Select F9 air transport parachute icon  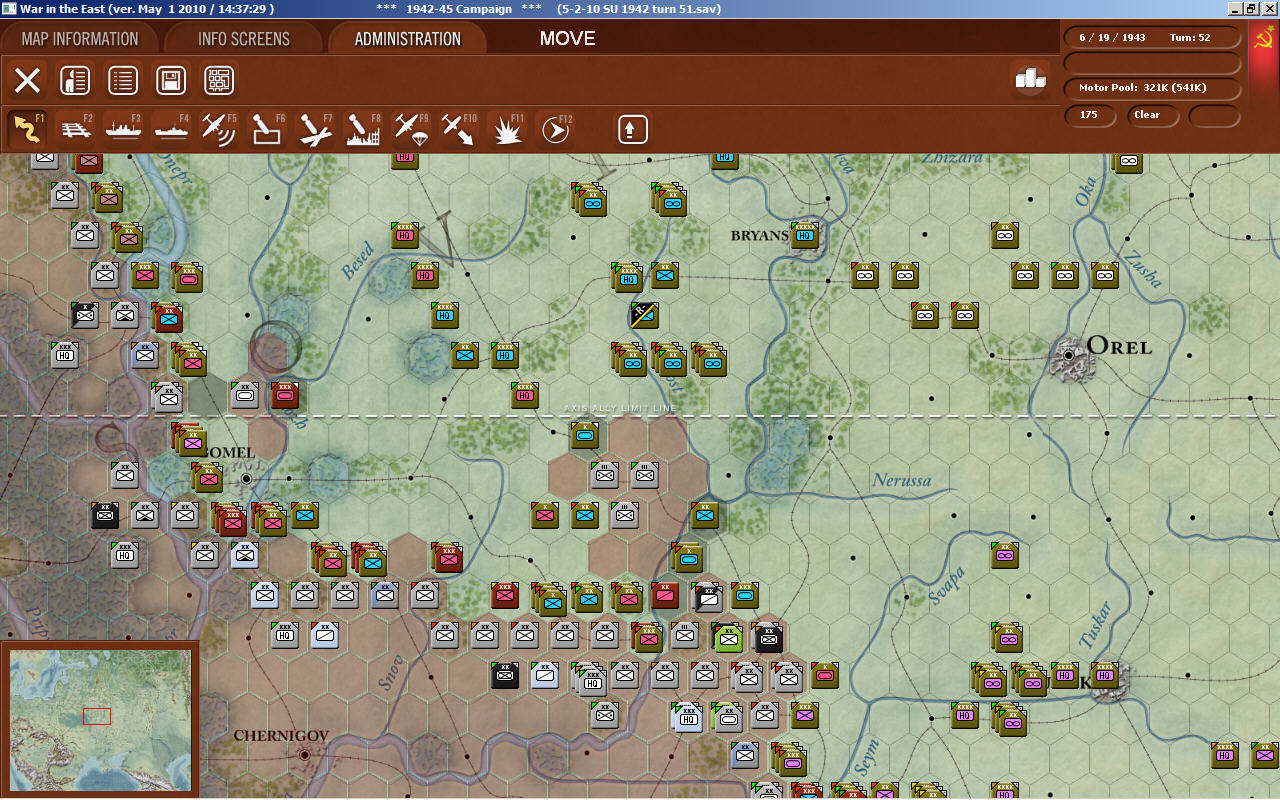(411, 128)
